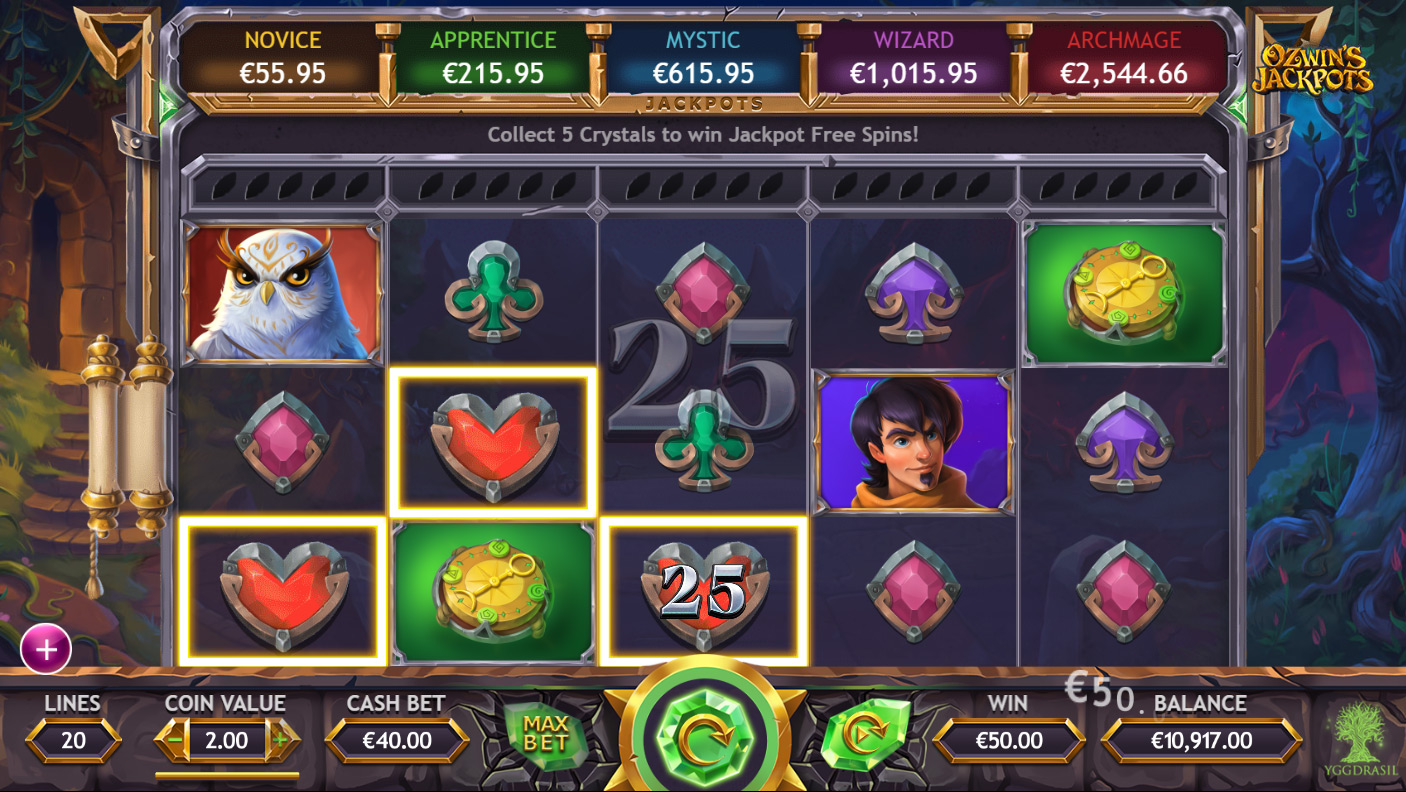The image size is (1406, 792).
Task: Open the Novice jackpot panel
Action: 282,57
